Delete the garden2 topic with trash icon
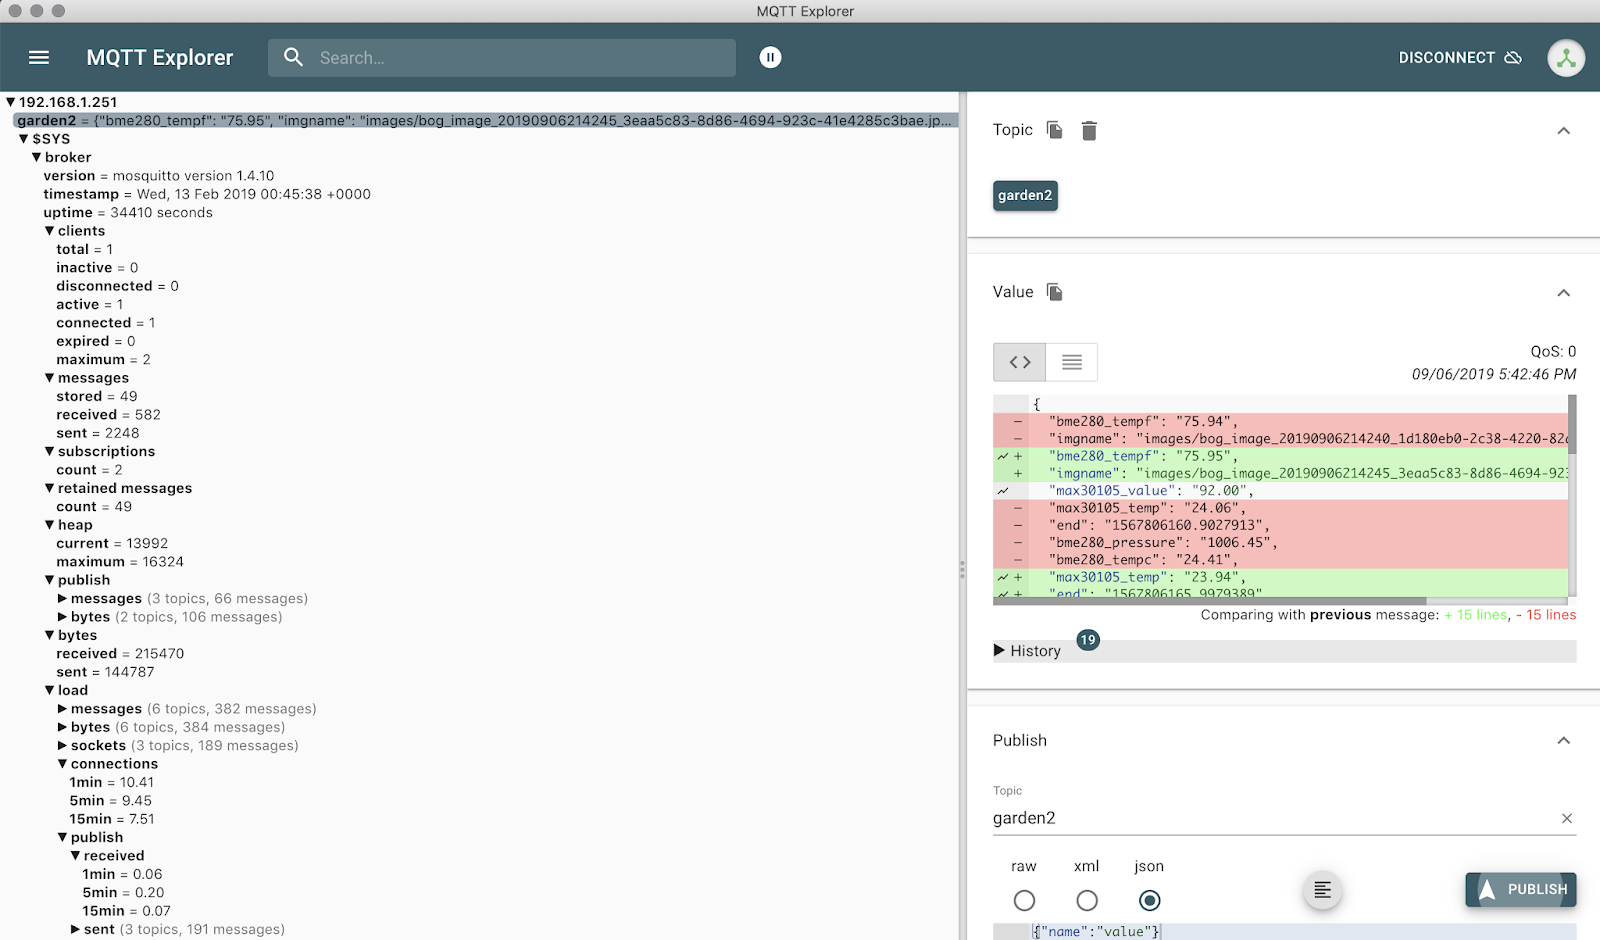This screenshot has height=940, width=1600. pos(1089,130)
